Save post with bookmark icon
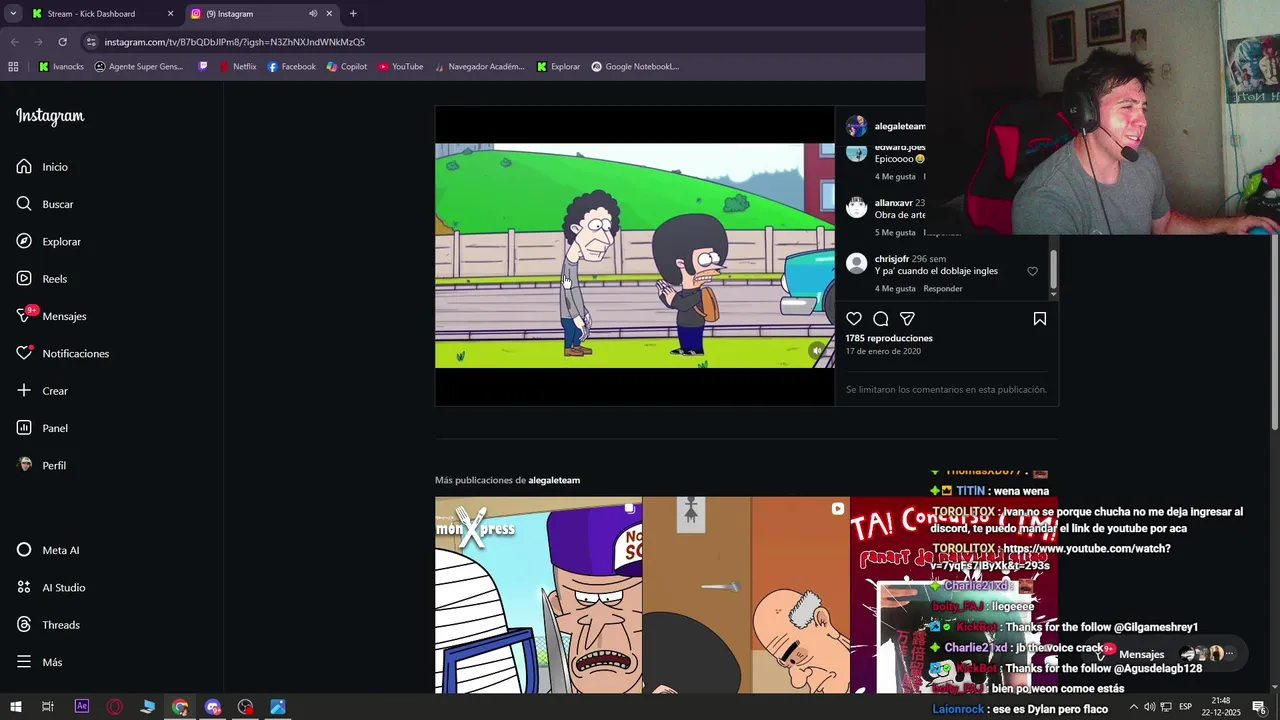 [1040, 319]
